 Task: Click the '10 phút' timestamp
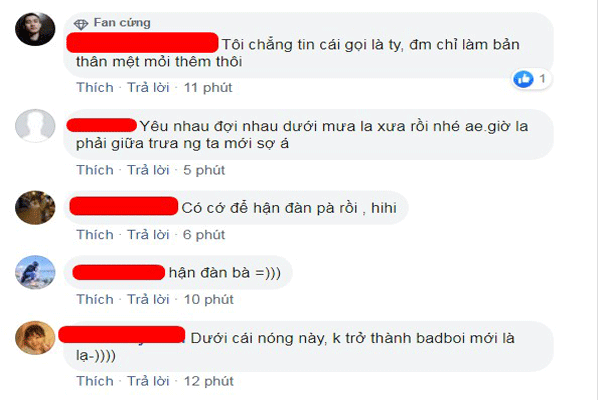point(209,299)
